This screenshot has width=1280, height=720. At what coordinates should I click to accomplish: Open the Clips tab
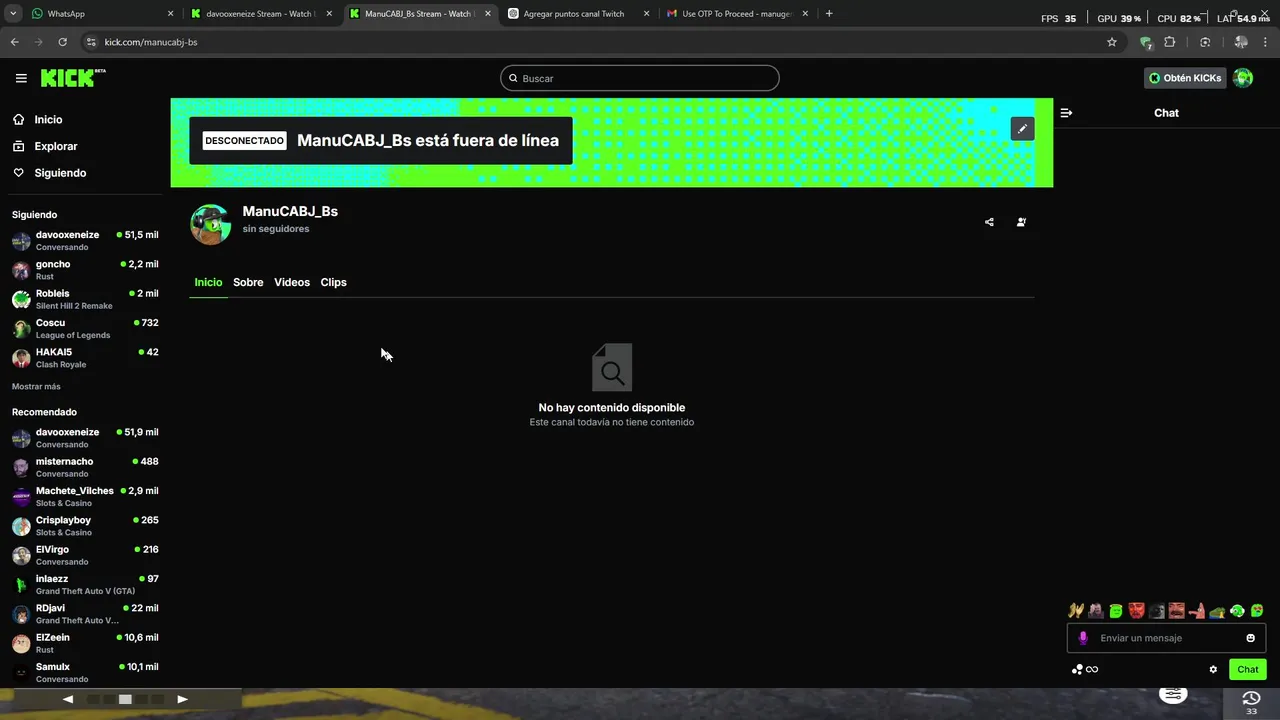(333, 282)
